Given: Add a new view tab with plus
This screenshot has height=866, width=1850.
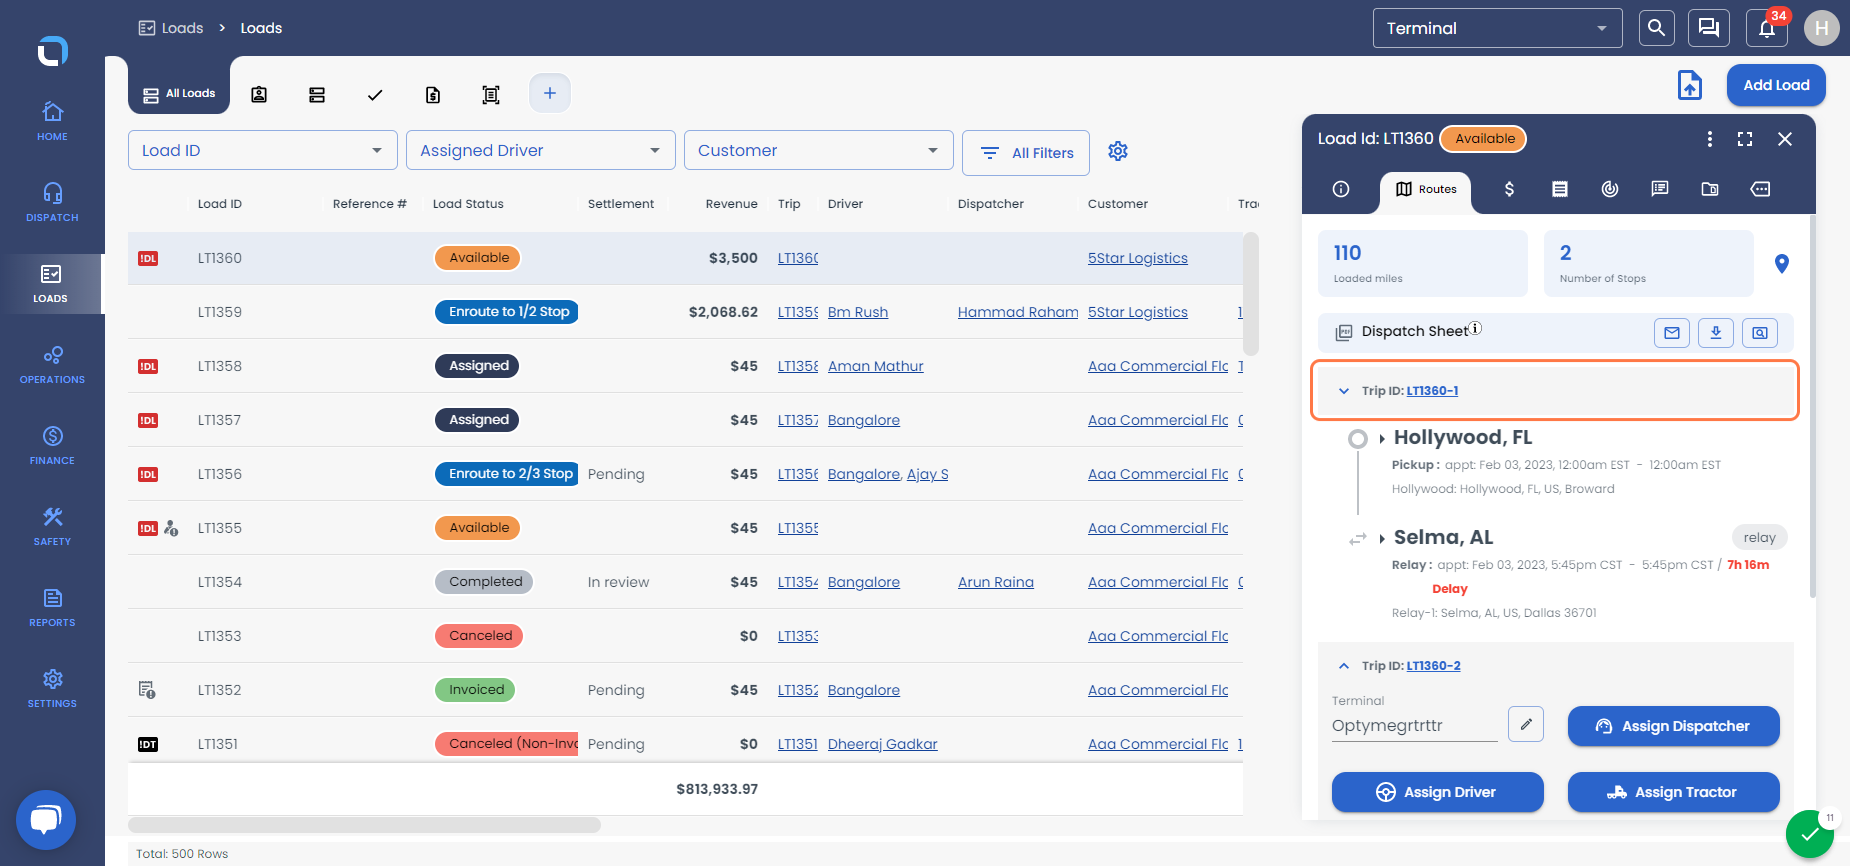Looking at the screenshot, I should (549, 93).
